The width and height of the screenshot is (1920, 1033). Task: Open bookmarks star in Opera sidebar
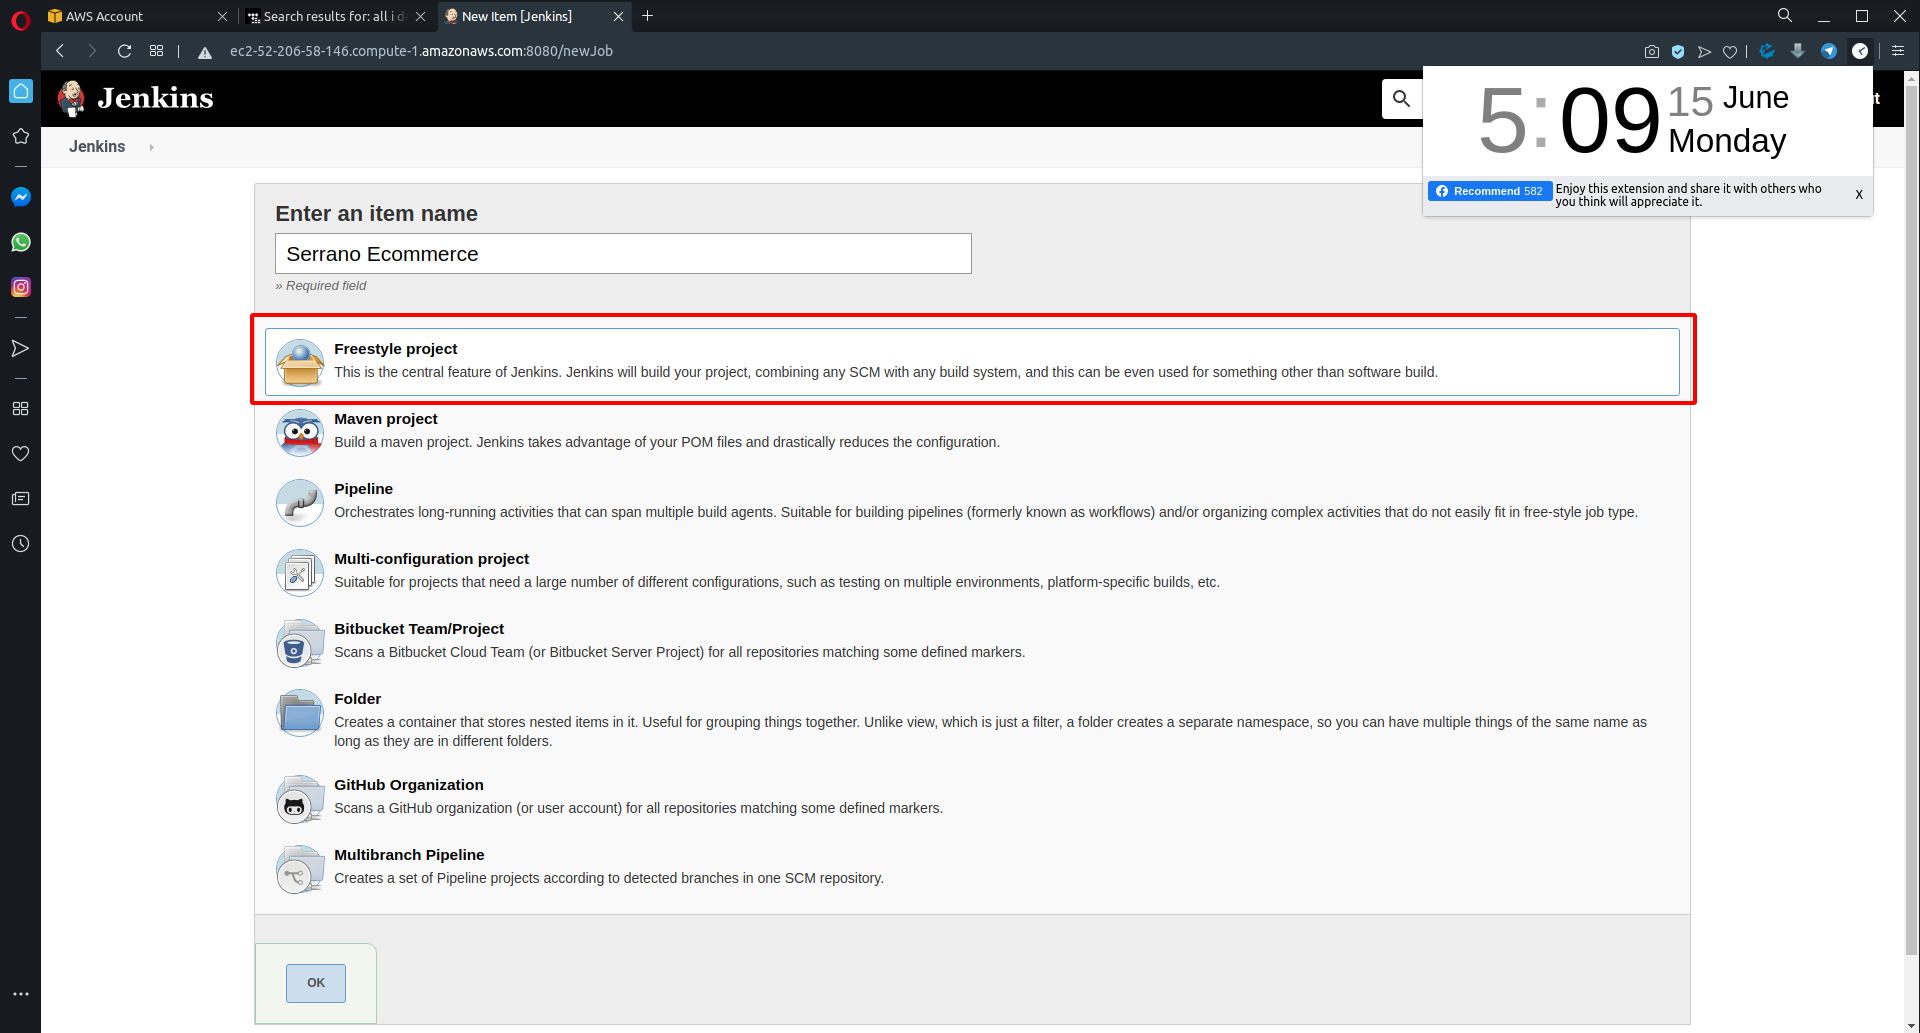pyautogui.click(x=21, y=136)
